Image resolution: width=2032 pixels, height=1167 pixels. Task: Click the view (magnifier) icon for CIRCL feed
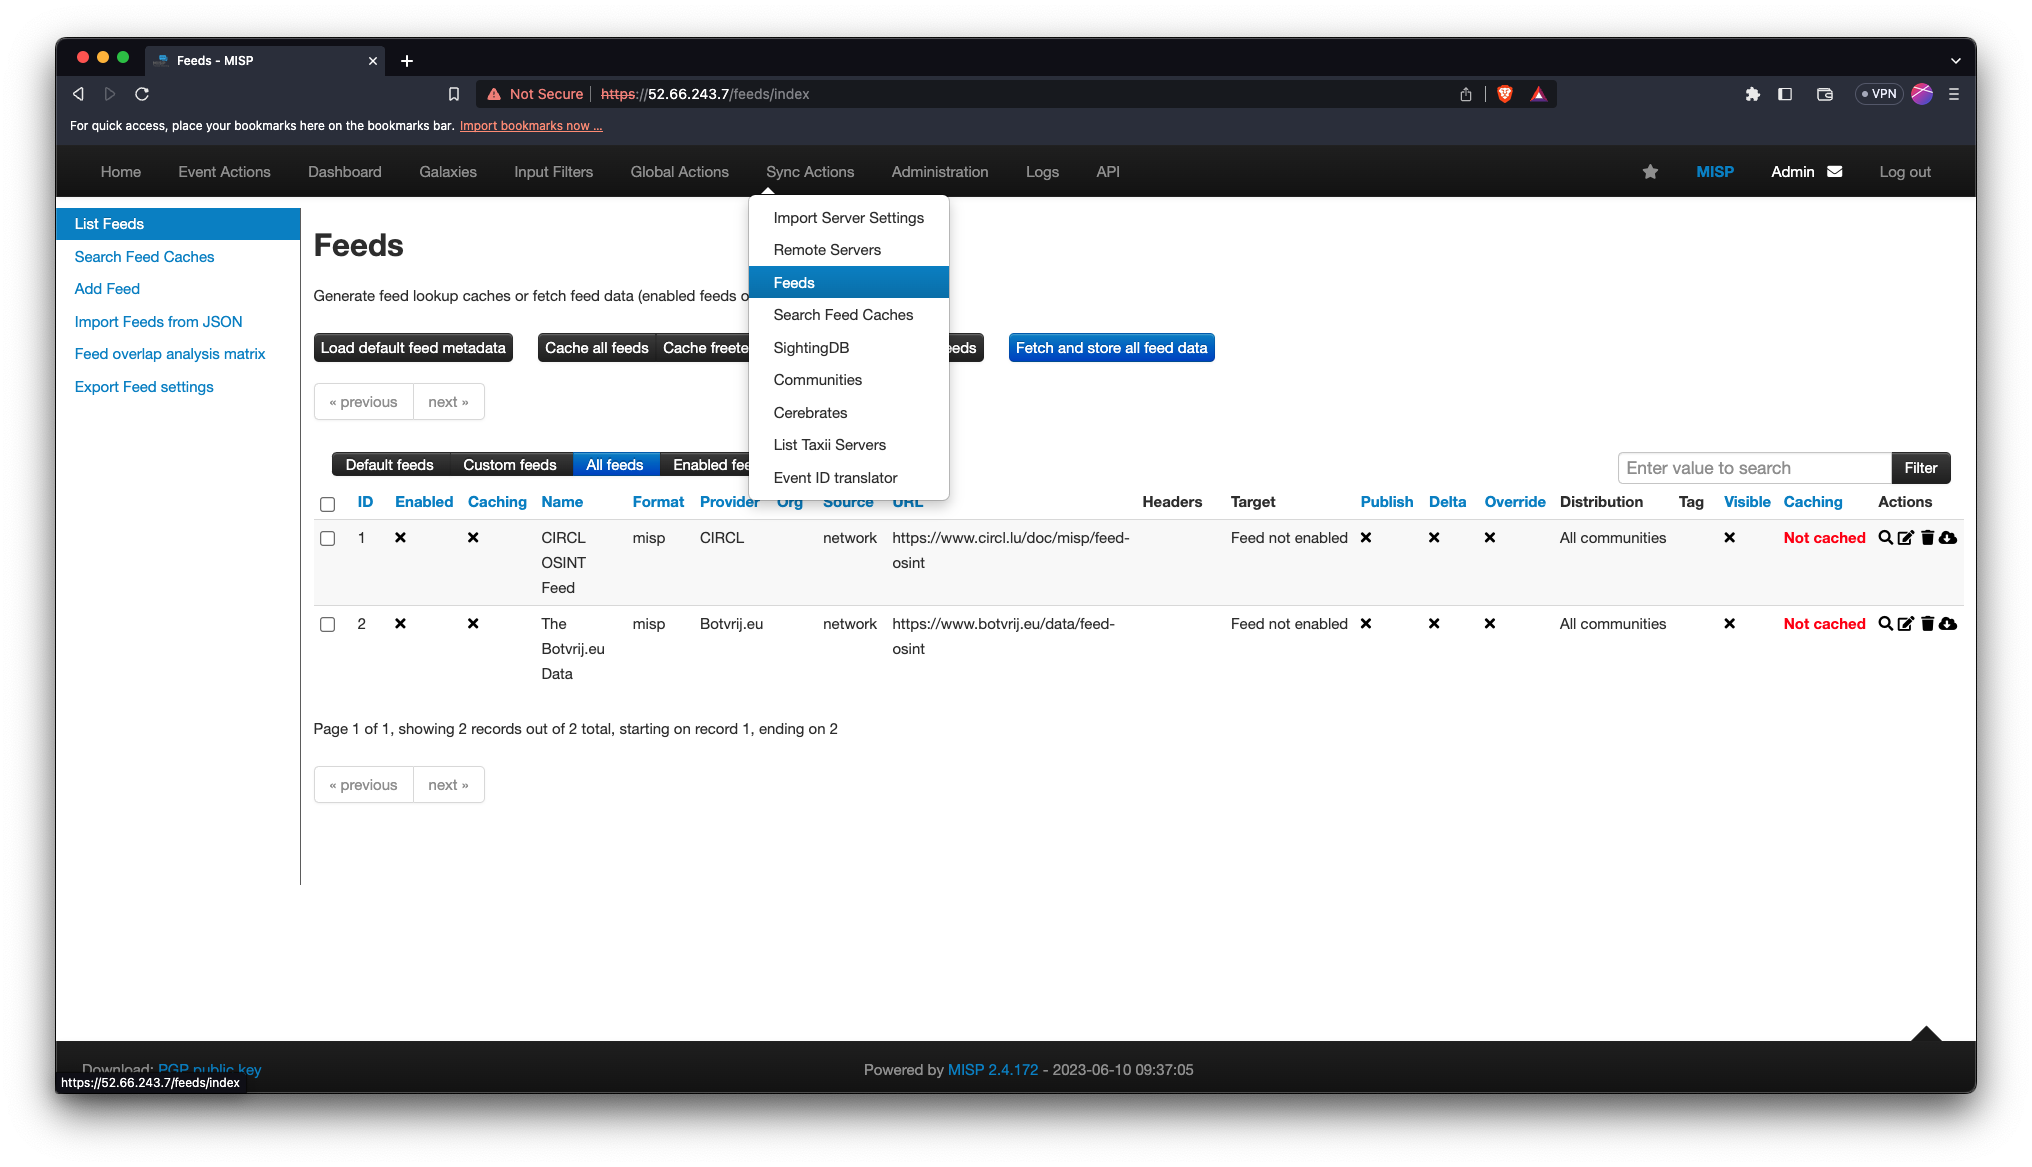[1885, 538]
